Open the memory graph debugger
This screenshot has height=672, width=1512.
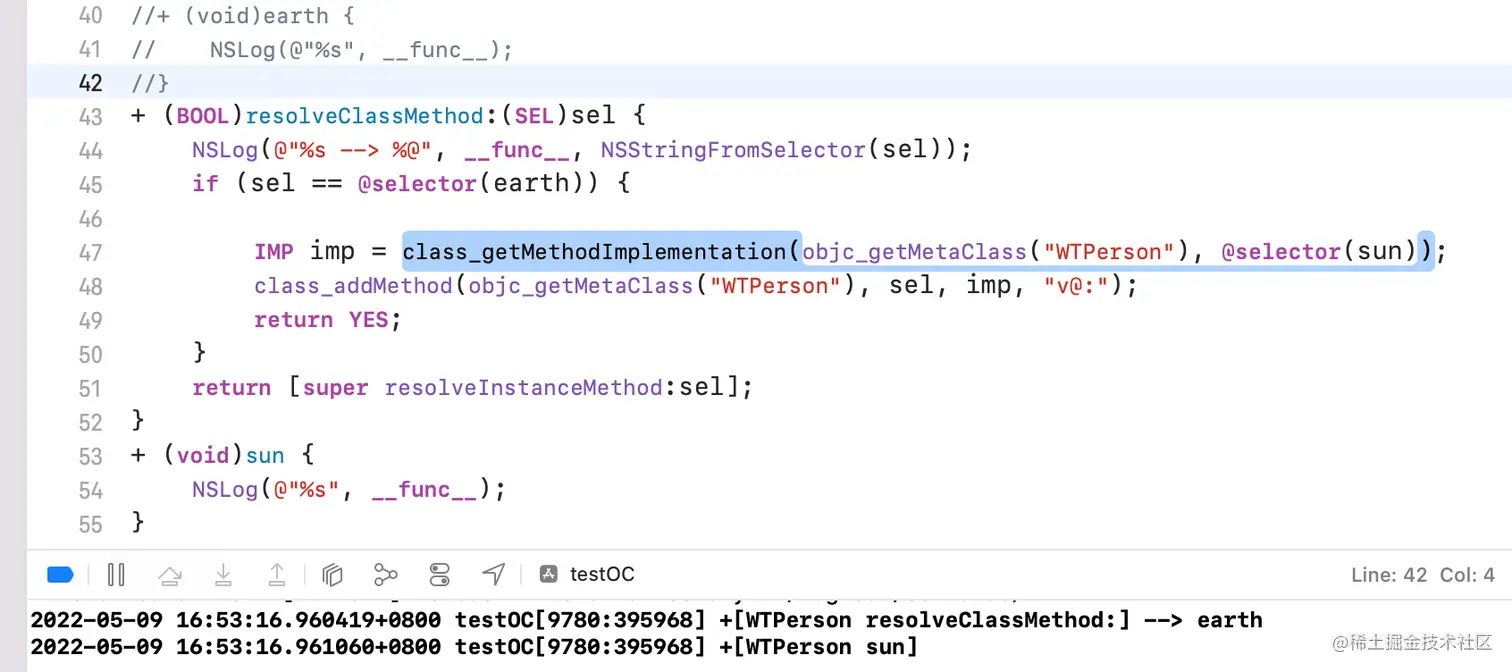(386, 574)
